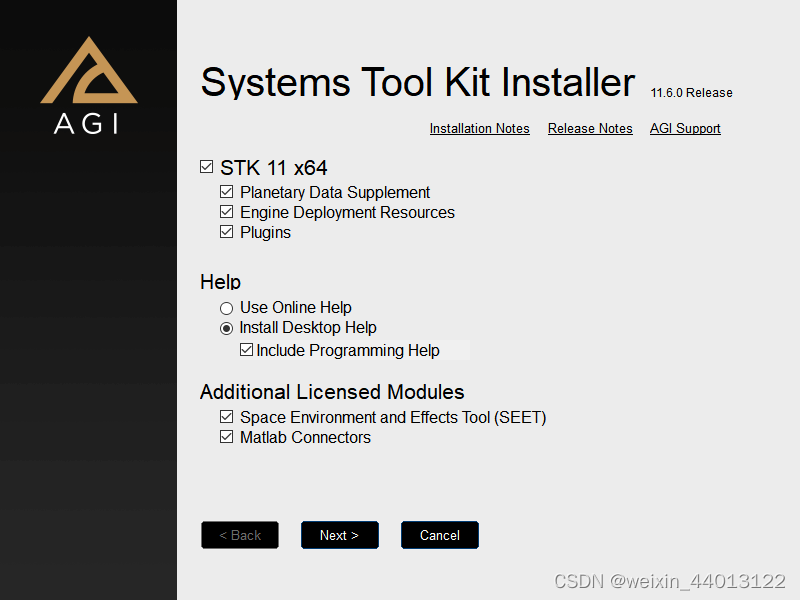The height and width of the screenshot is (600, 800).
Task: Click the AGI logo
Action: click(x=89, y=85)
